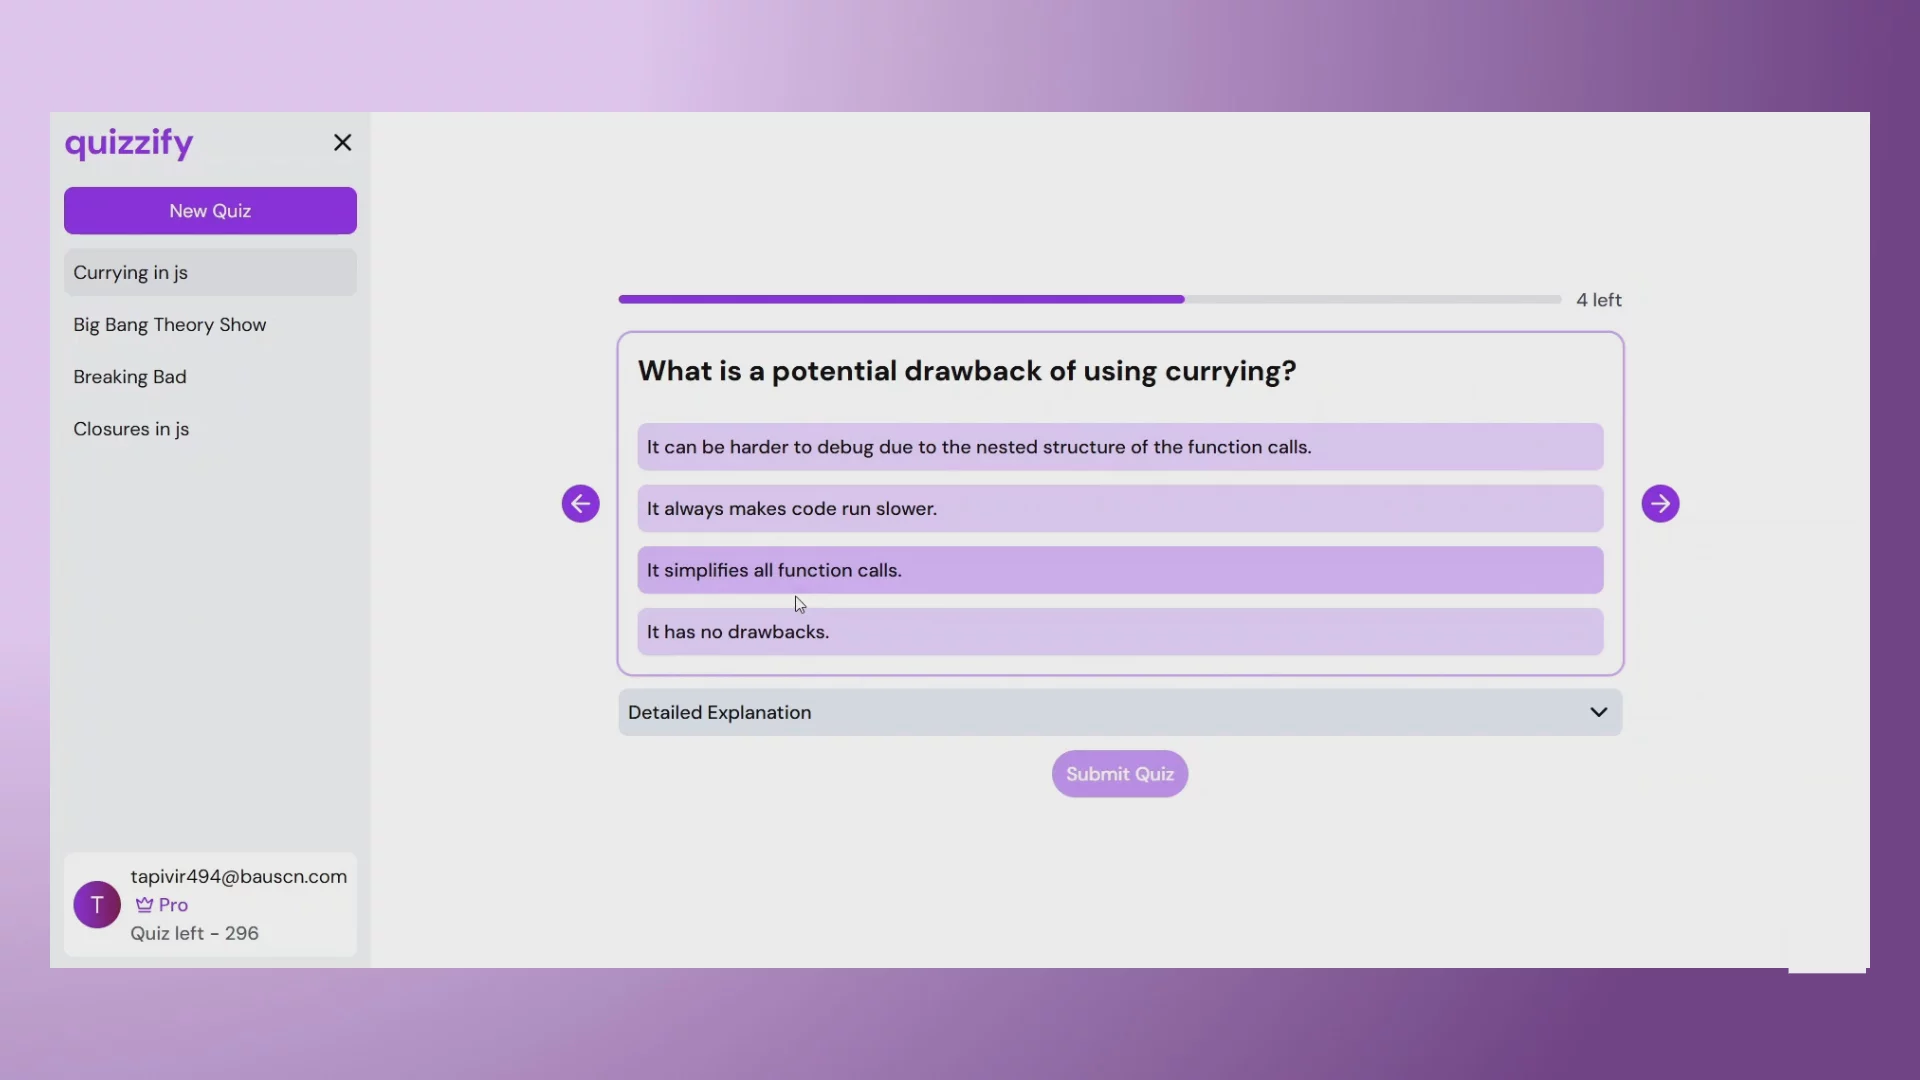The image size is (1920, 1080).
Task: Click the question title about currying drawback
Action: point(967,372)
